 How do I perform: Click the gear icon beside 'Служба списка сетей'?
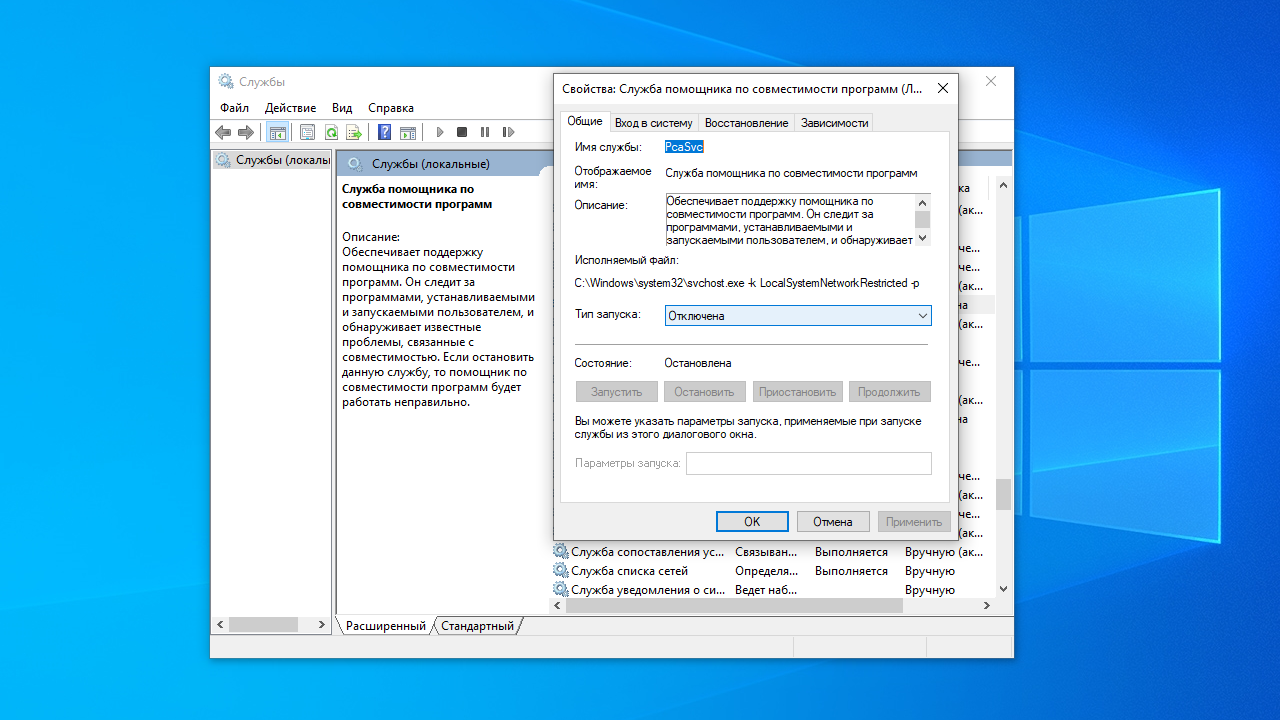tap(561, 571)
